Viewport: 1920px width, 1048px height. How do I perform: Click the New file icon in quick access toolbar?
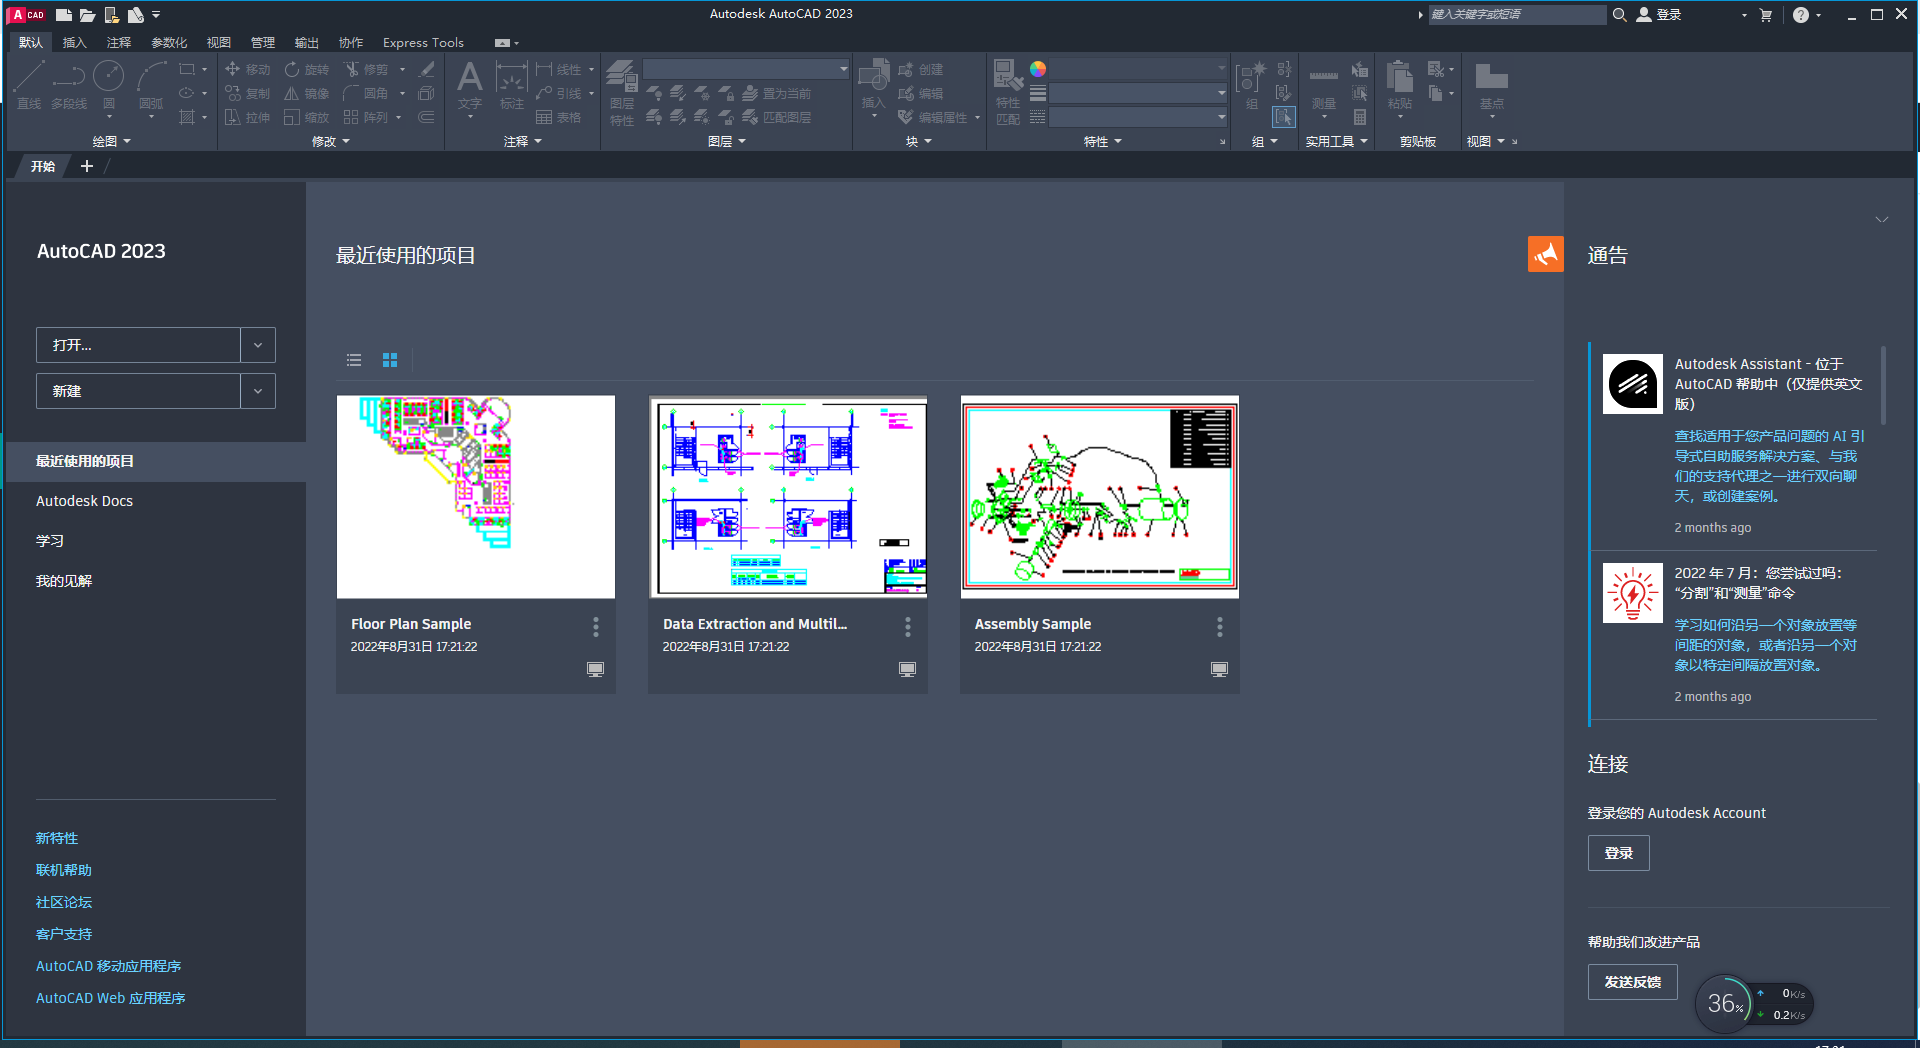tap(63, 14)
